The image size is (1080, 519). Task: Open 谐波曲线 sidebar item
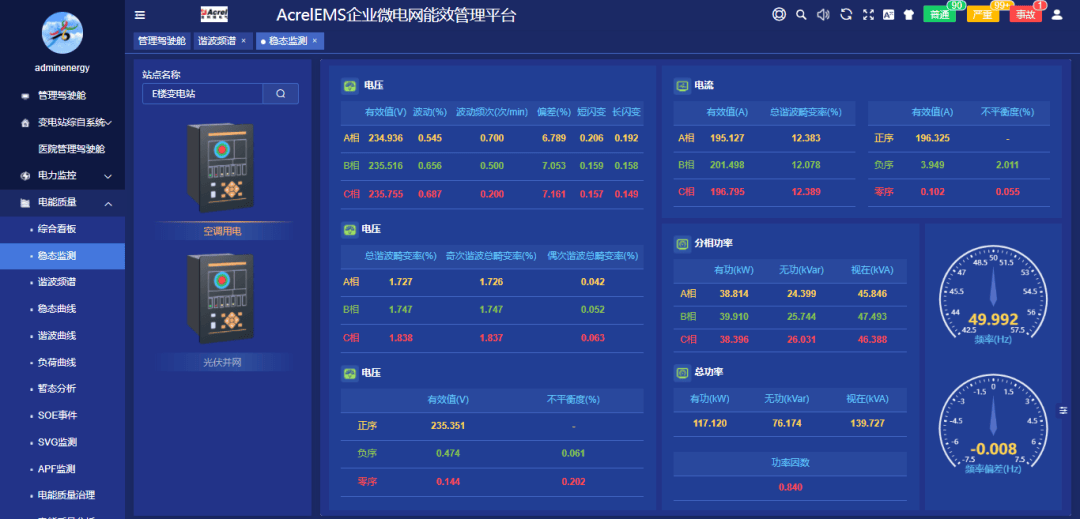pos(62,336)
